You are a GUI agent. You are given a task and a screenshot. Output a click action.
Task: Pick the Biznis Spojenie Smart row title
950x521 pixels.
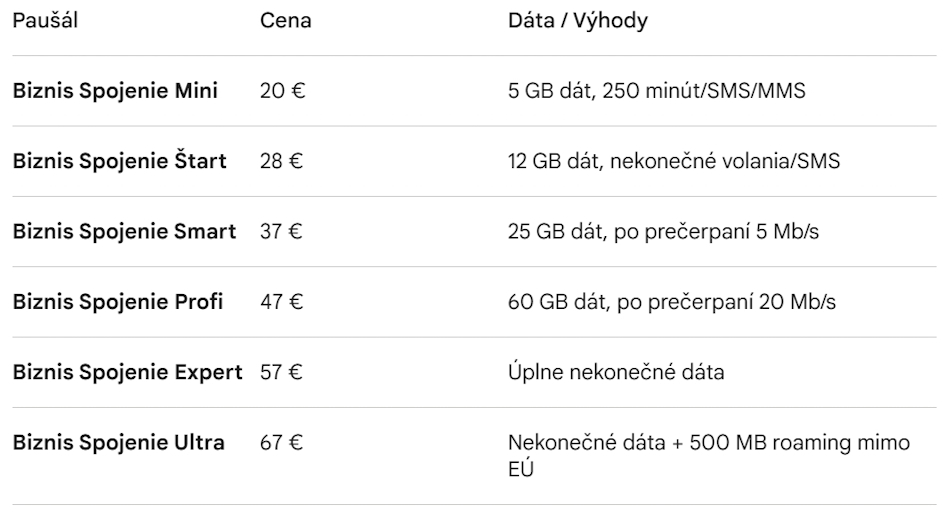pyautogui.click(x=124, y=232)
